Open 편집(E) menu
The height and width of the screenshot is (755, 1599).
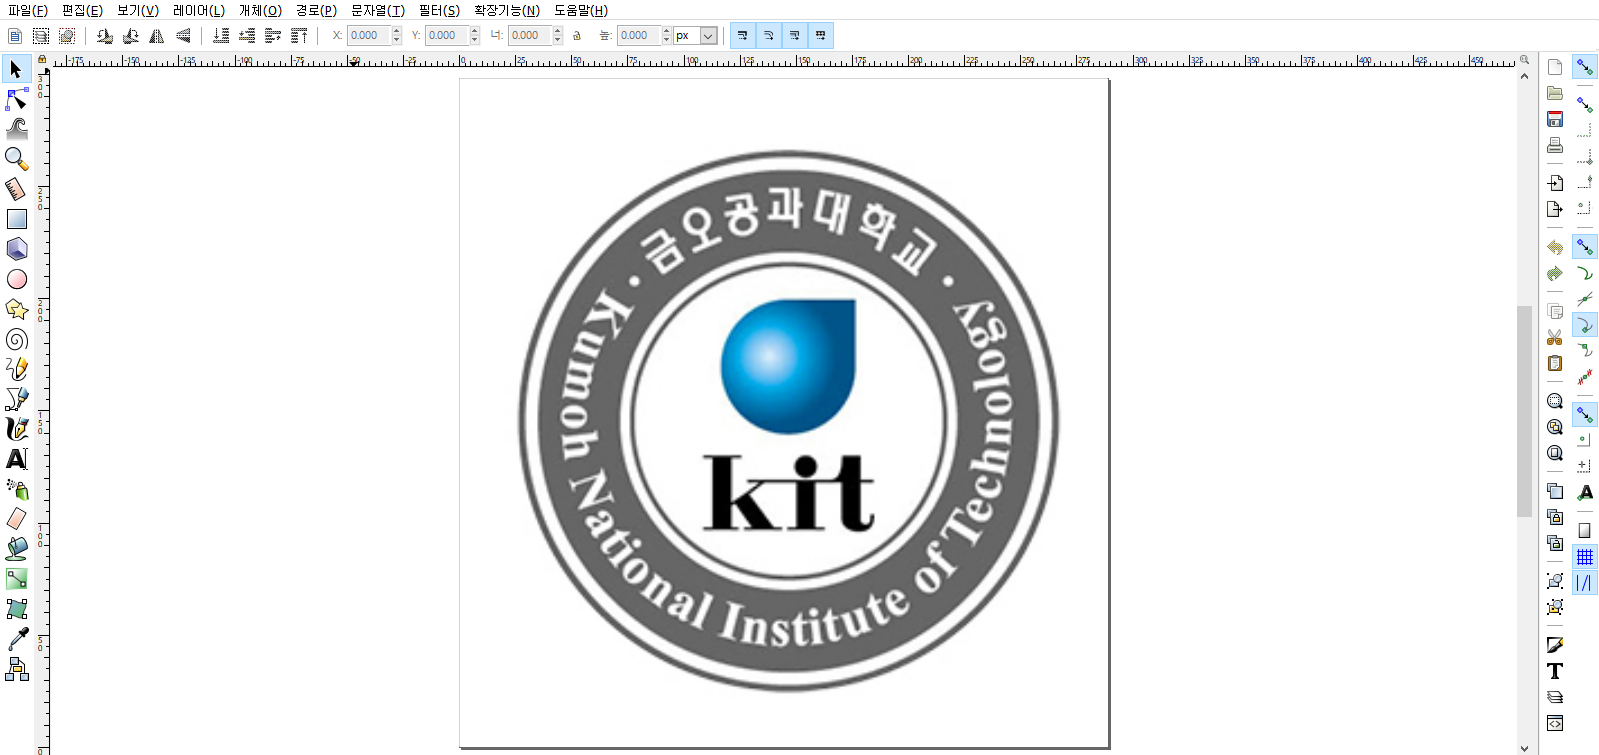tap(82, 10)
